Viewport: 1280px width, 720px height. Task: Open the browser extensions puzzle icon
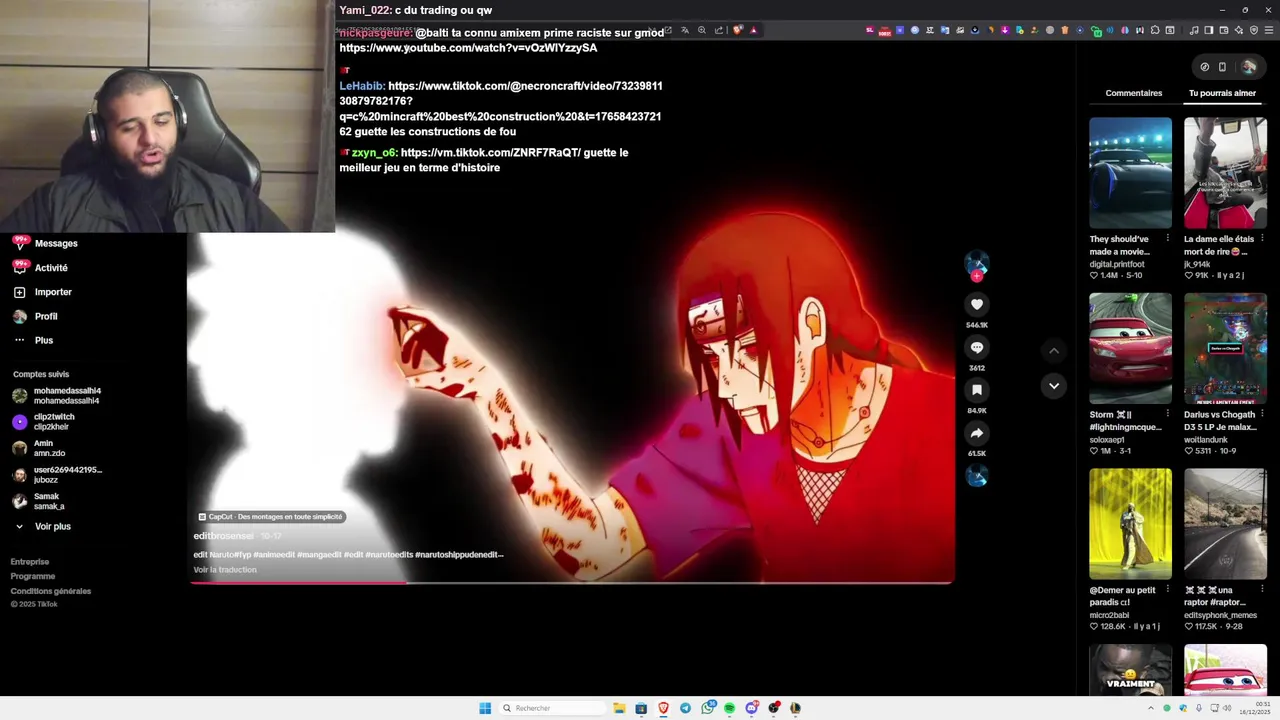coord(1155,30)
